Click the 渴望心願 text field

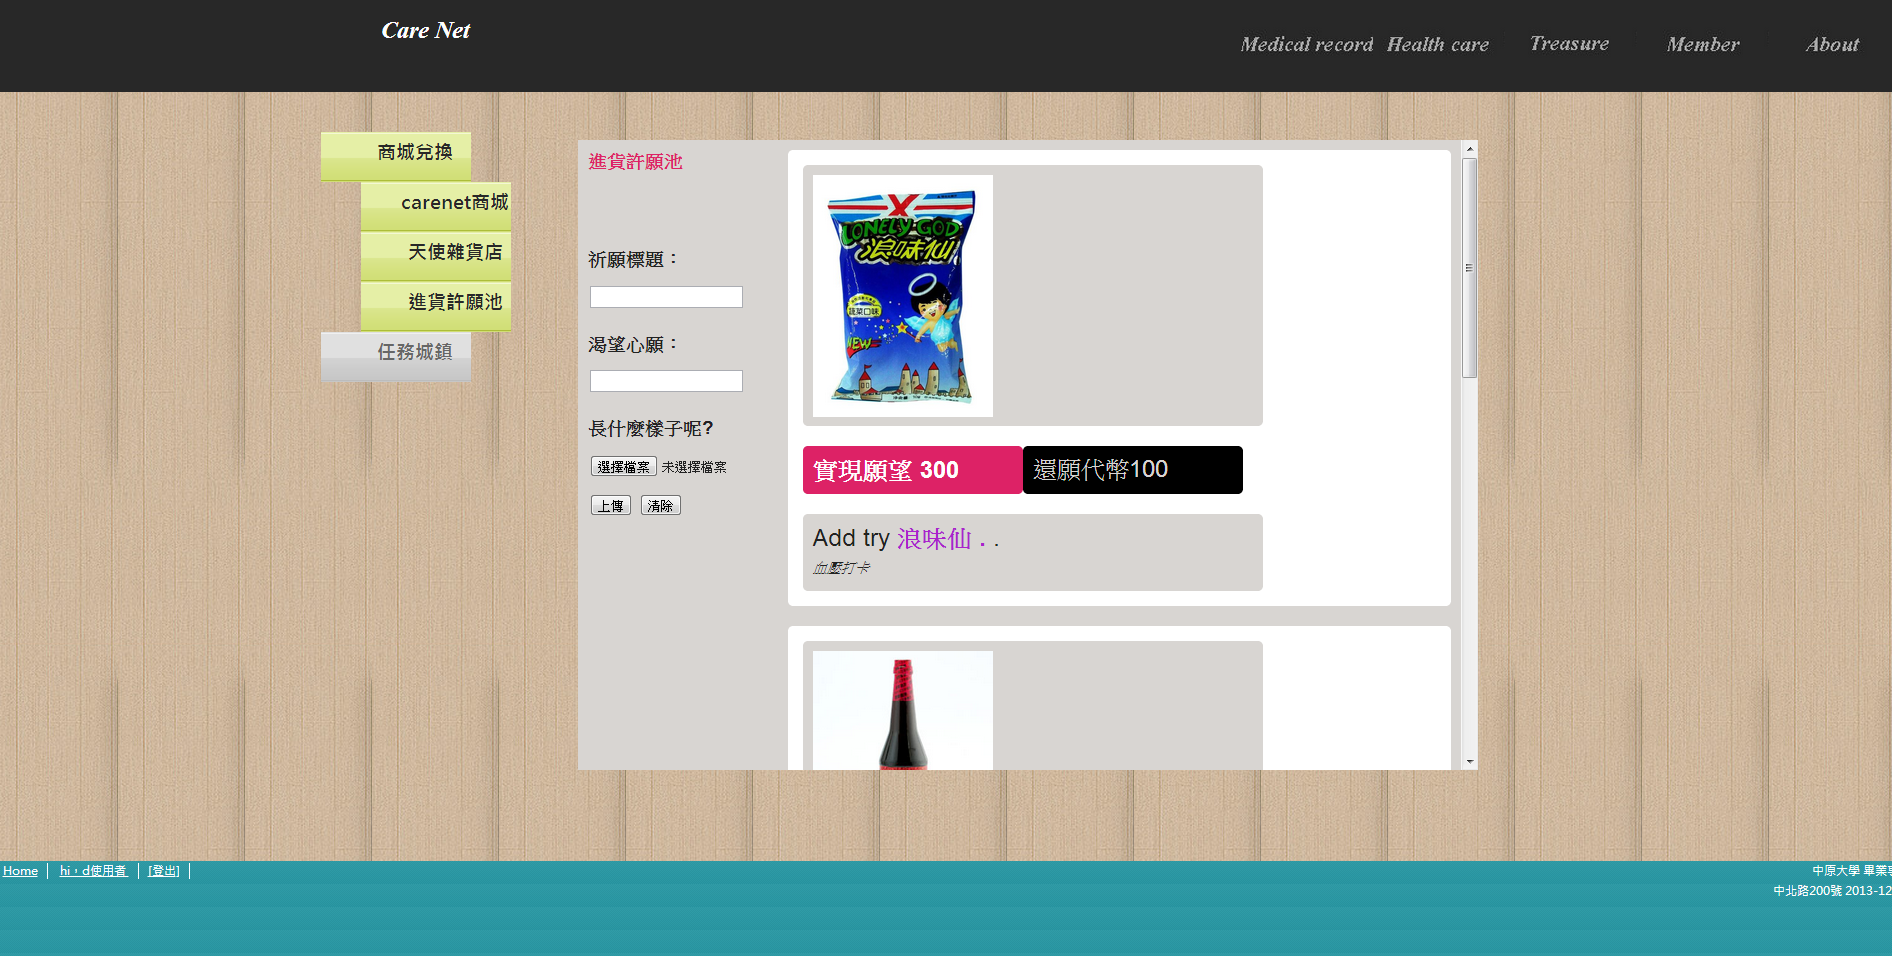[x=666, y=381]
